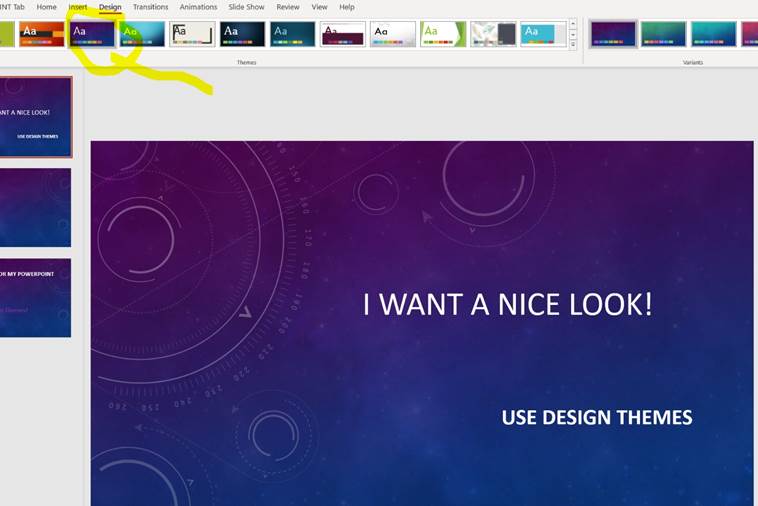Expand the full Themes gallery
Viewport: 758px width, 506px height.
pyautogui.click(x=573, y=45)
